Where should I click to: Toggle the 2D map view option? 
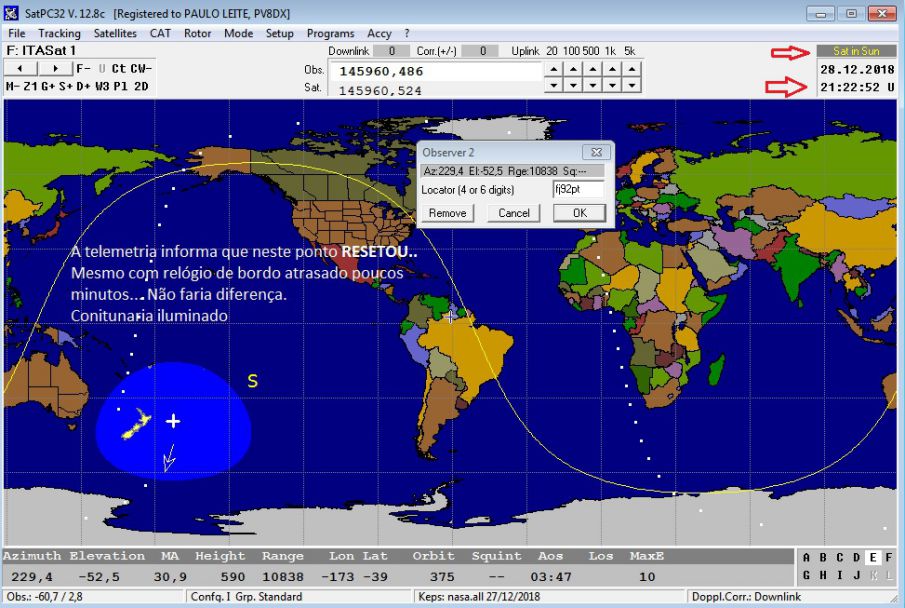(141, 86)
